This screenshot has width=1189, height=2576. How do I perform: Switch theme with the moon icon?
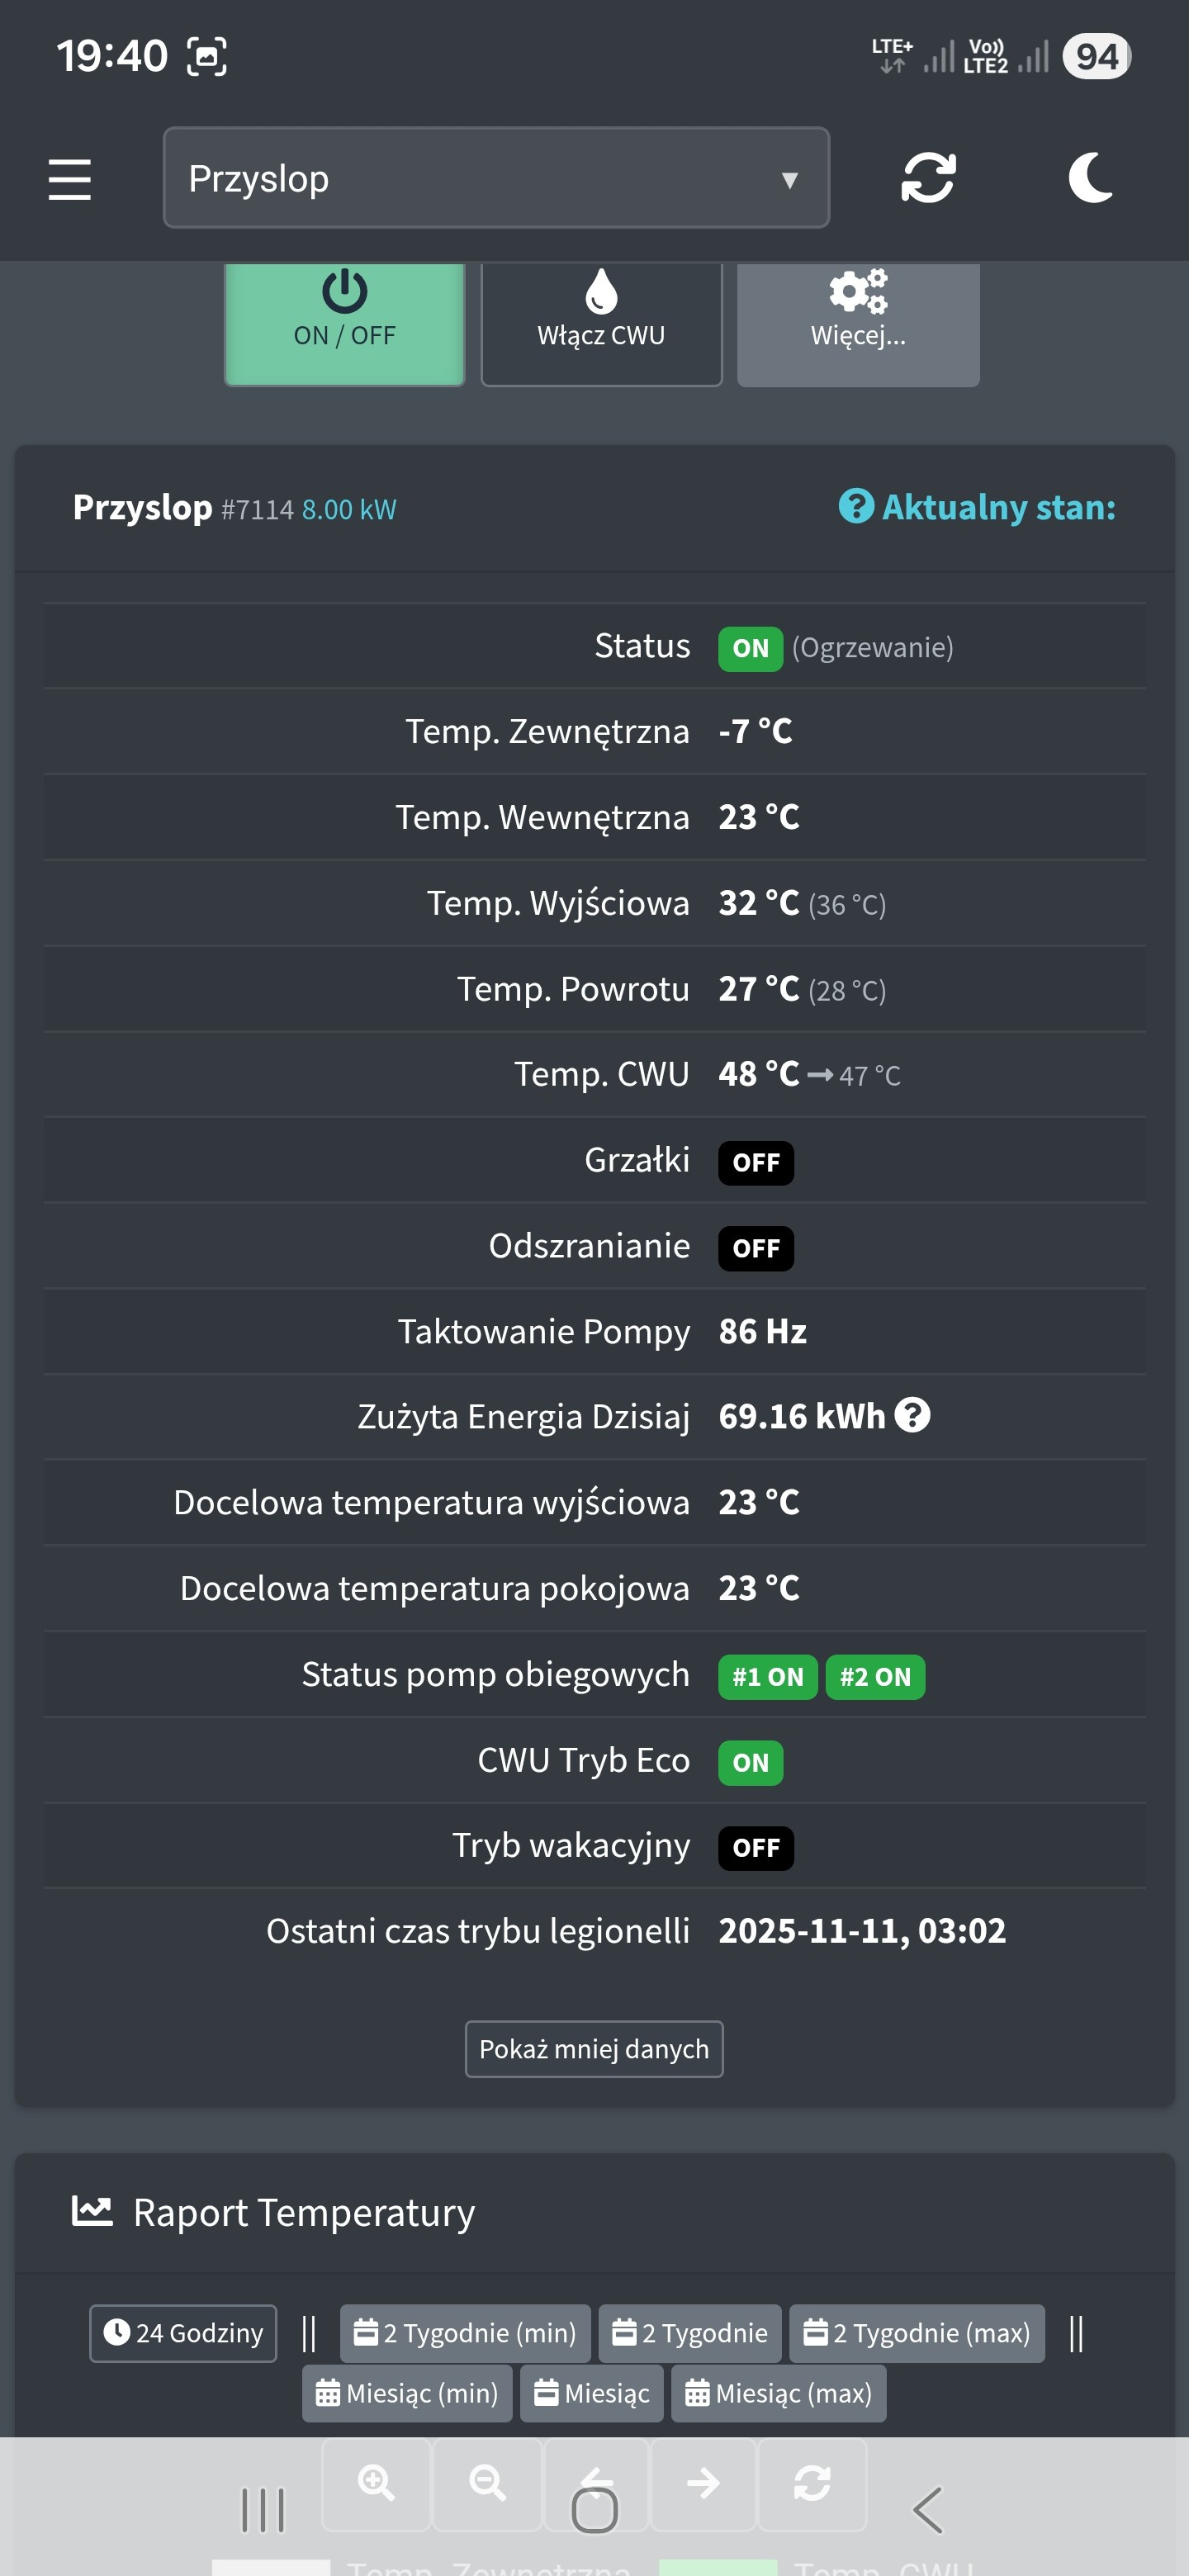(1090, 178)
